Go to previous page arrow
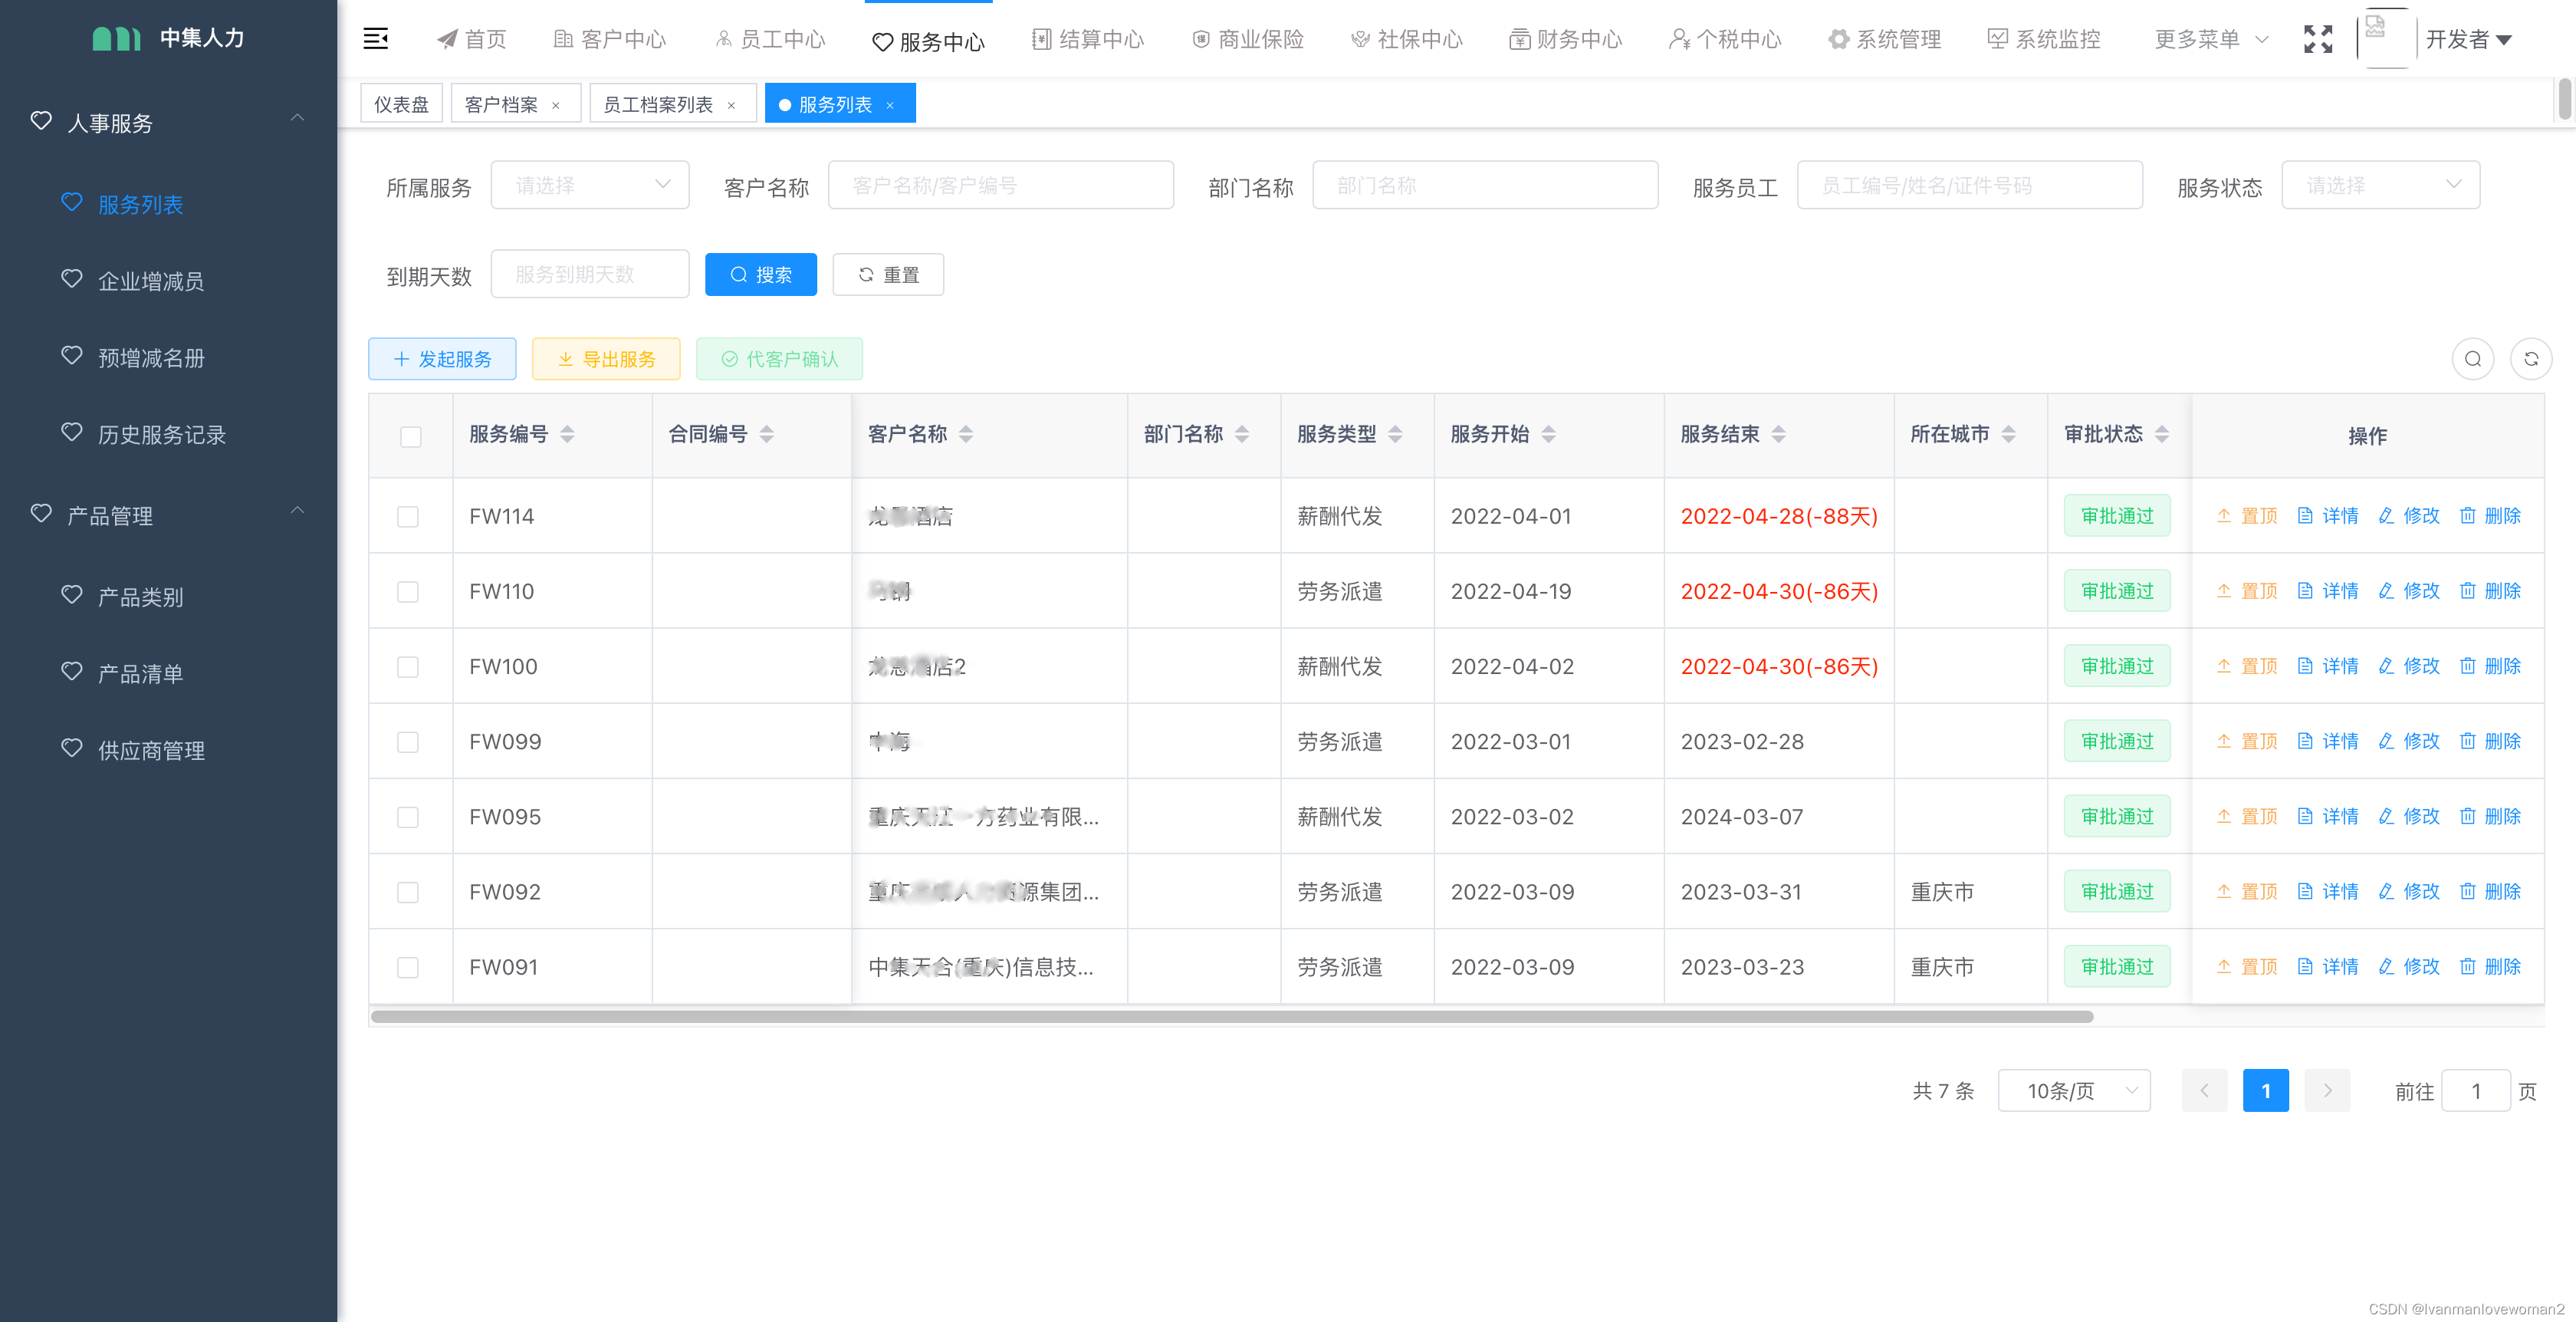 point(2204,1090)
